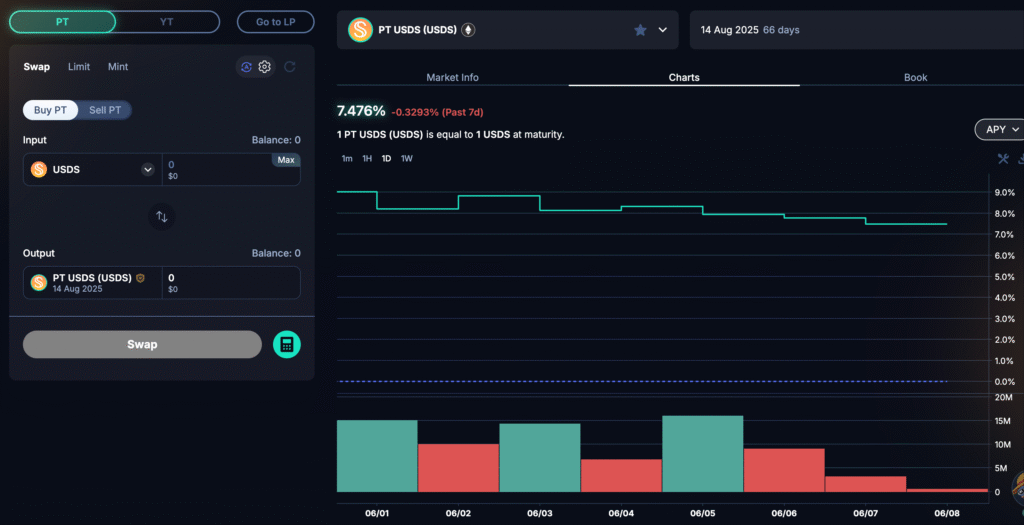Click the shield badge next to PT USDS output
1024x525 pixels.
click(140, 278)
